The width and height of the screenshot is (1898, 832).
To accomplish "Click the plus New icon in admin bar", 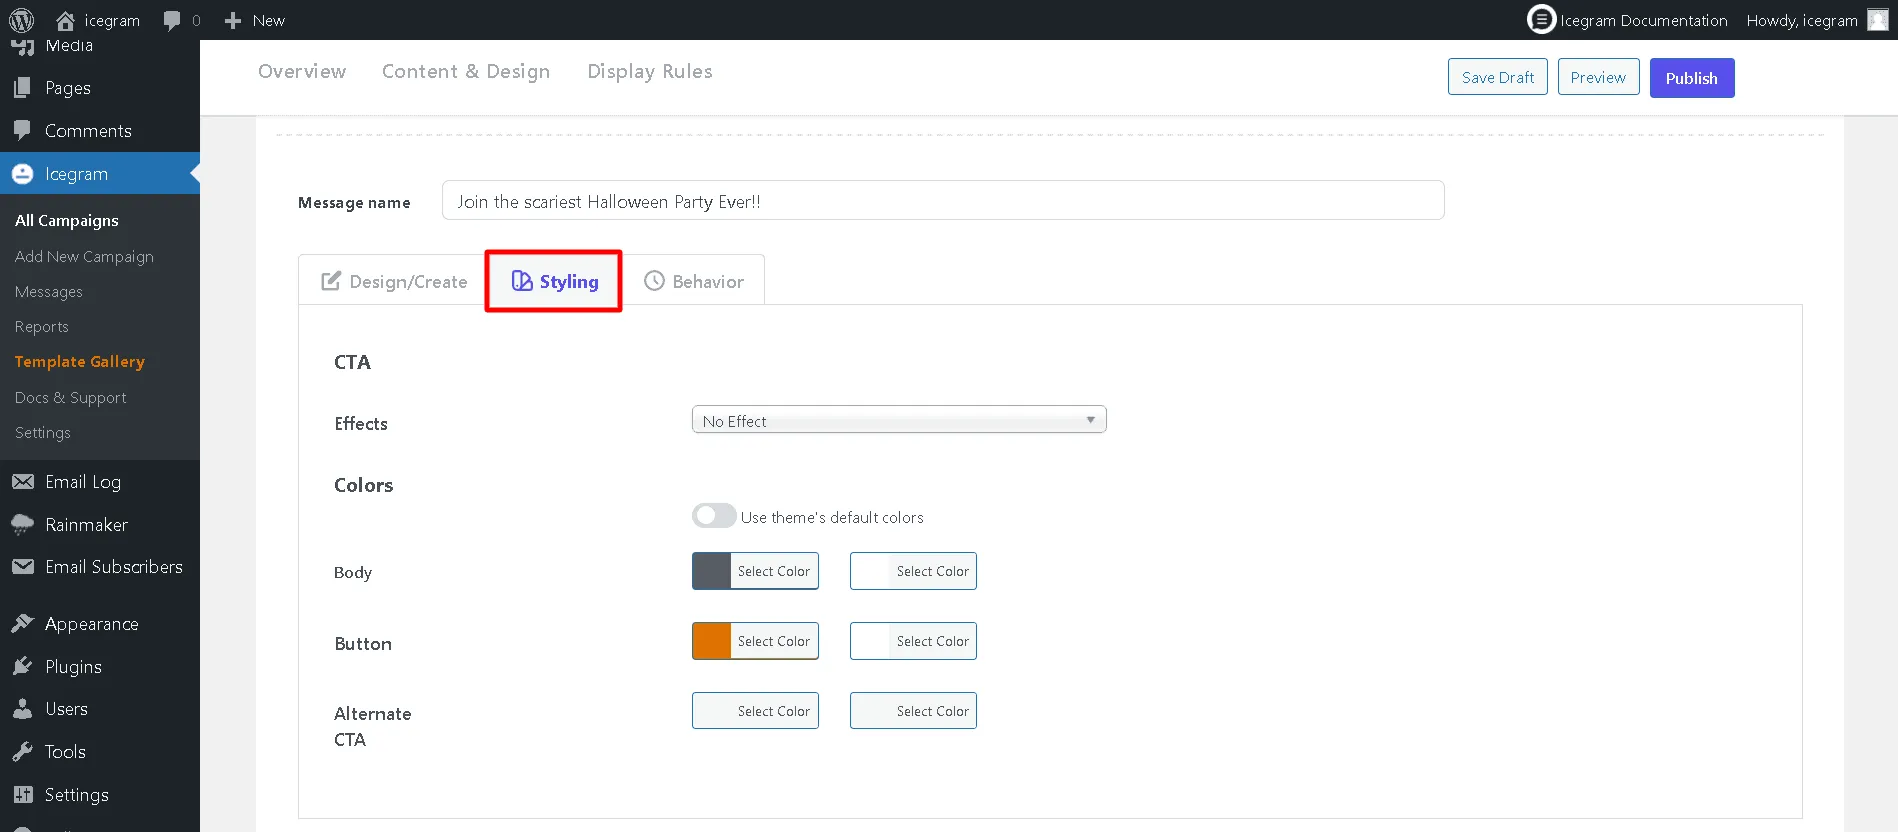I will pyautogui.click(x=233, y=20).
